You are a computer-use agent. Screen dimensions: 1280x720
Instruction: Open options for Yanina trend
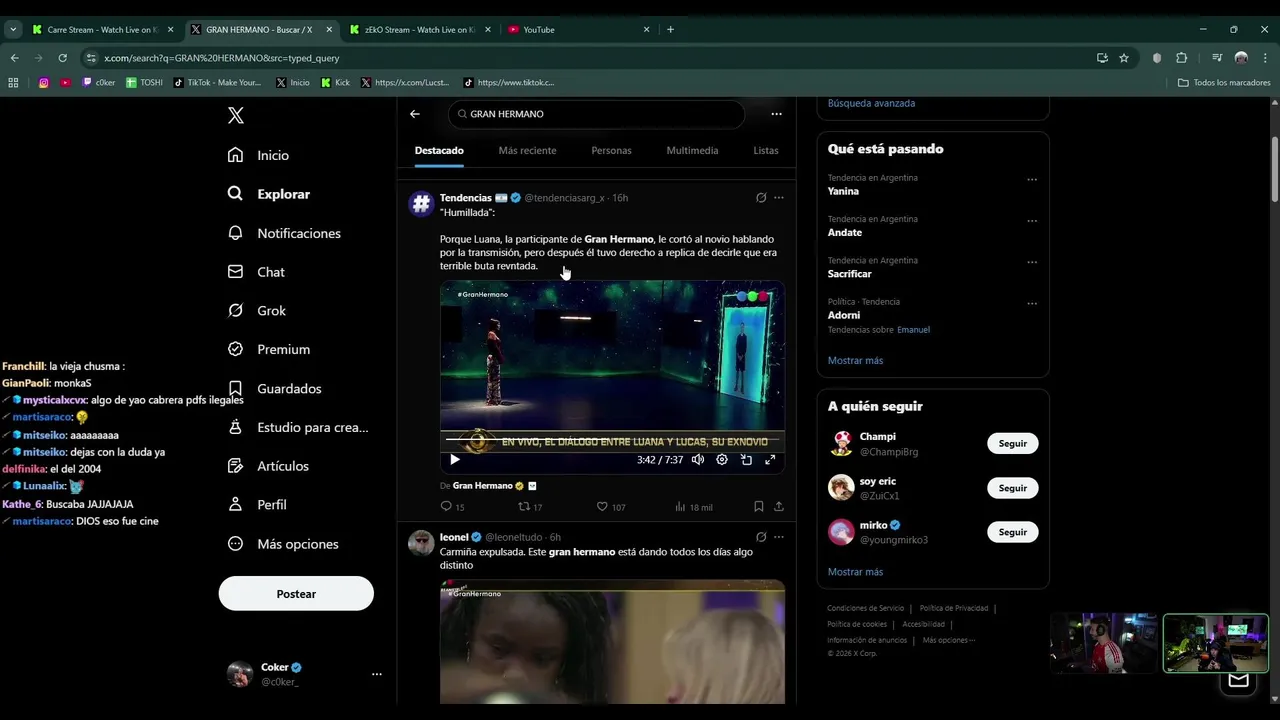click(x=1032, y=180)
